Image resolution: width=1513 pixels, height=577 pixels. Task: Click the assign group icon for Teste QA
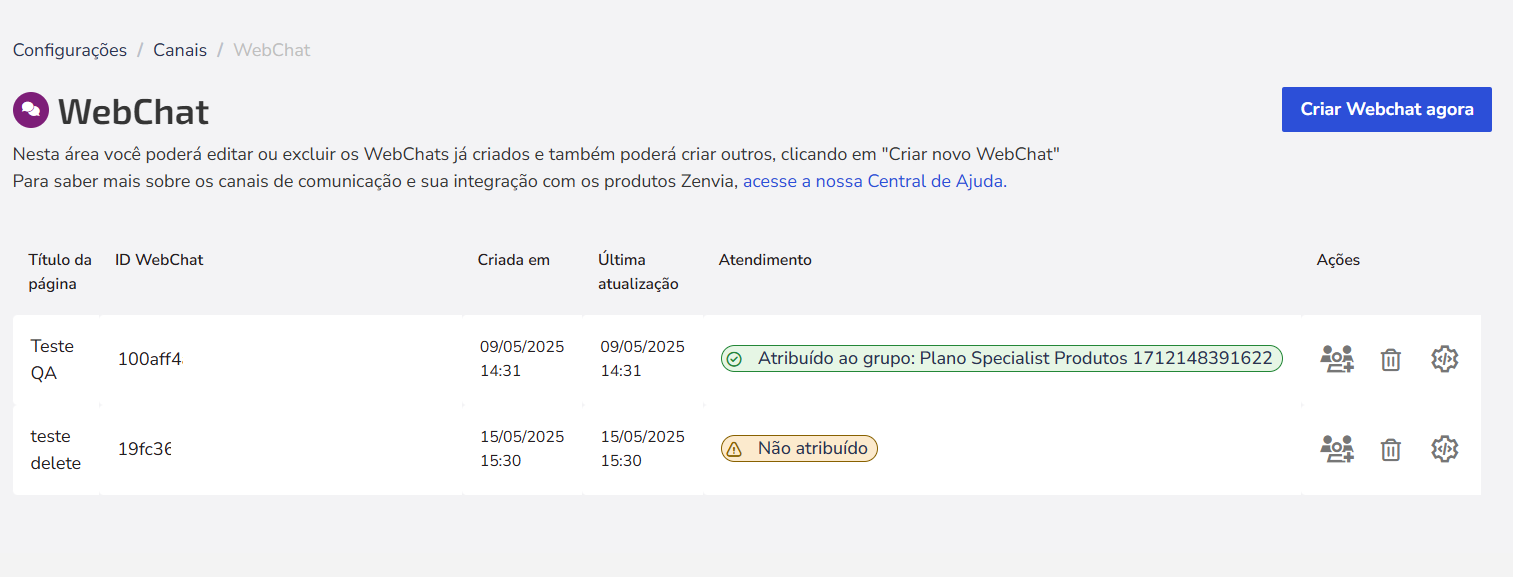1337,359
